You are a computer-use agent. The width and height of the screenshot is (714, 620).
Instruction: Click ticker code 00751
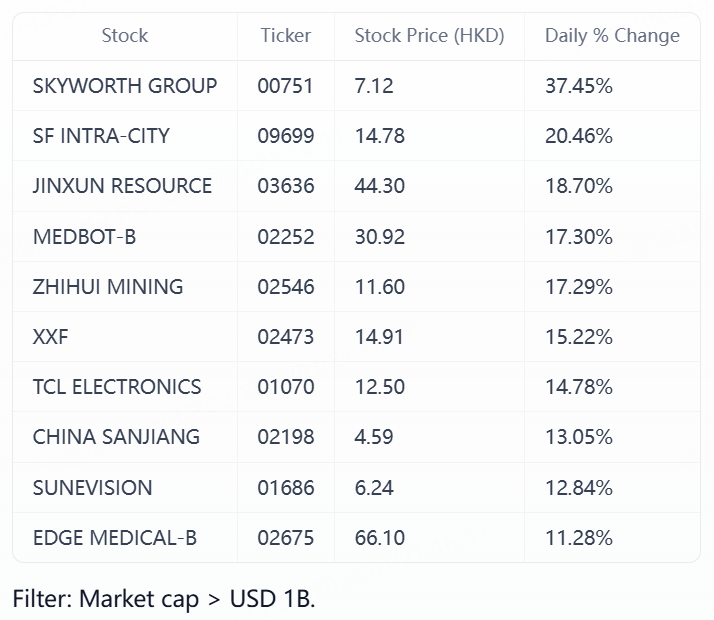click(285, 86)
